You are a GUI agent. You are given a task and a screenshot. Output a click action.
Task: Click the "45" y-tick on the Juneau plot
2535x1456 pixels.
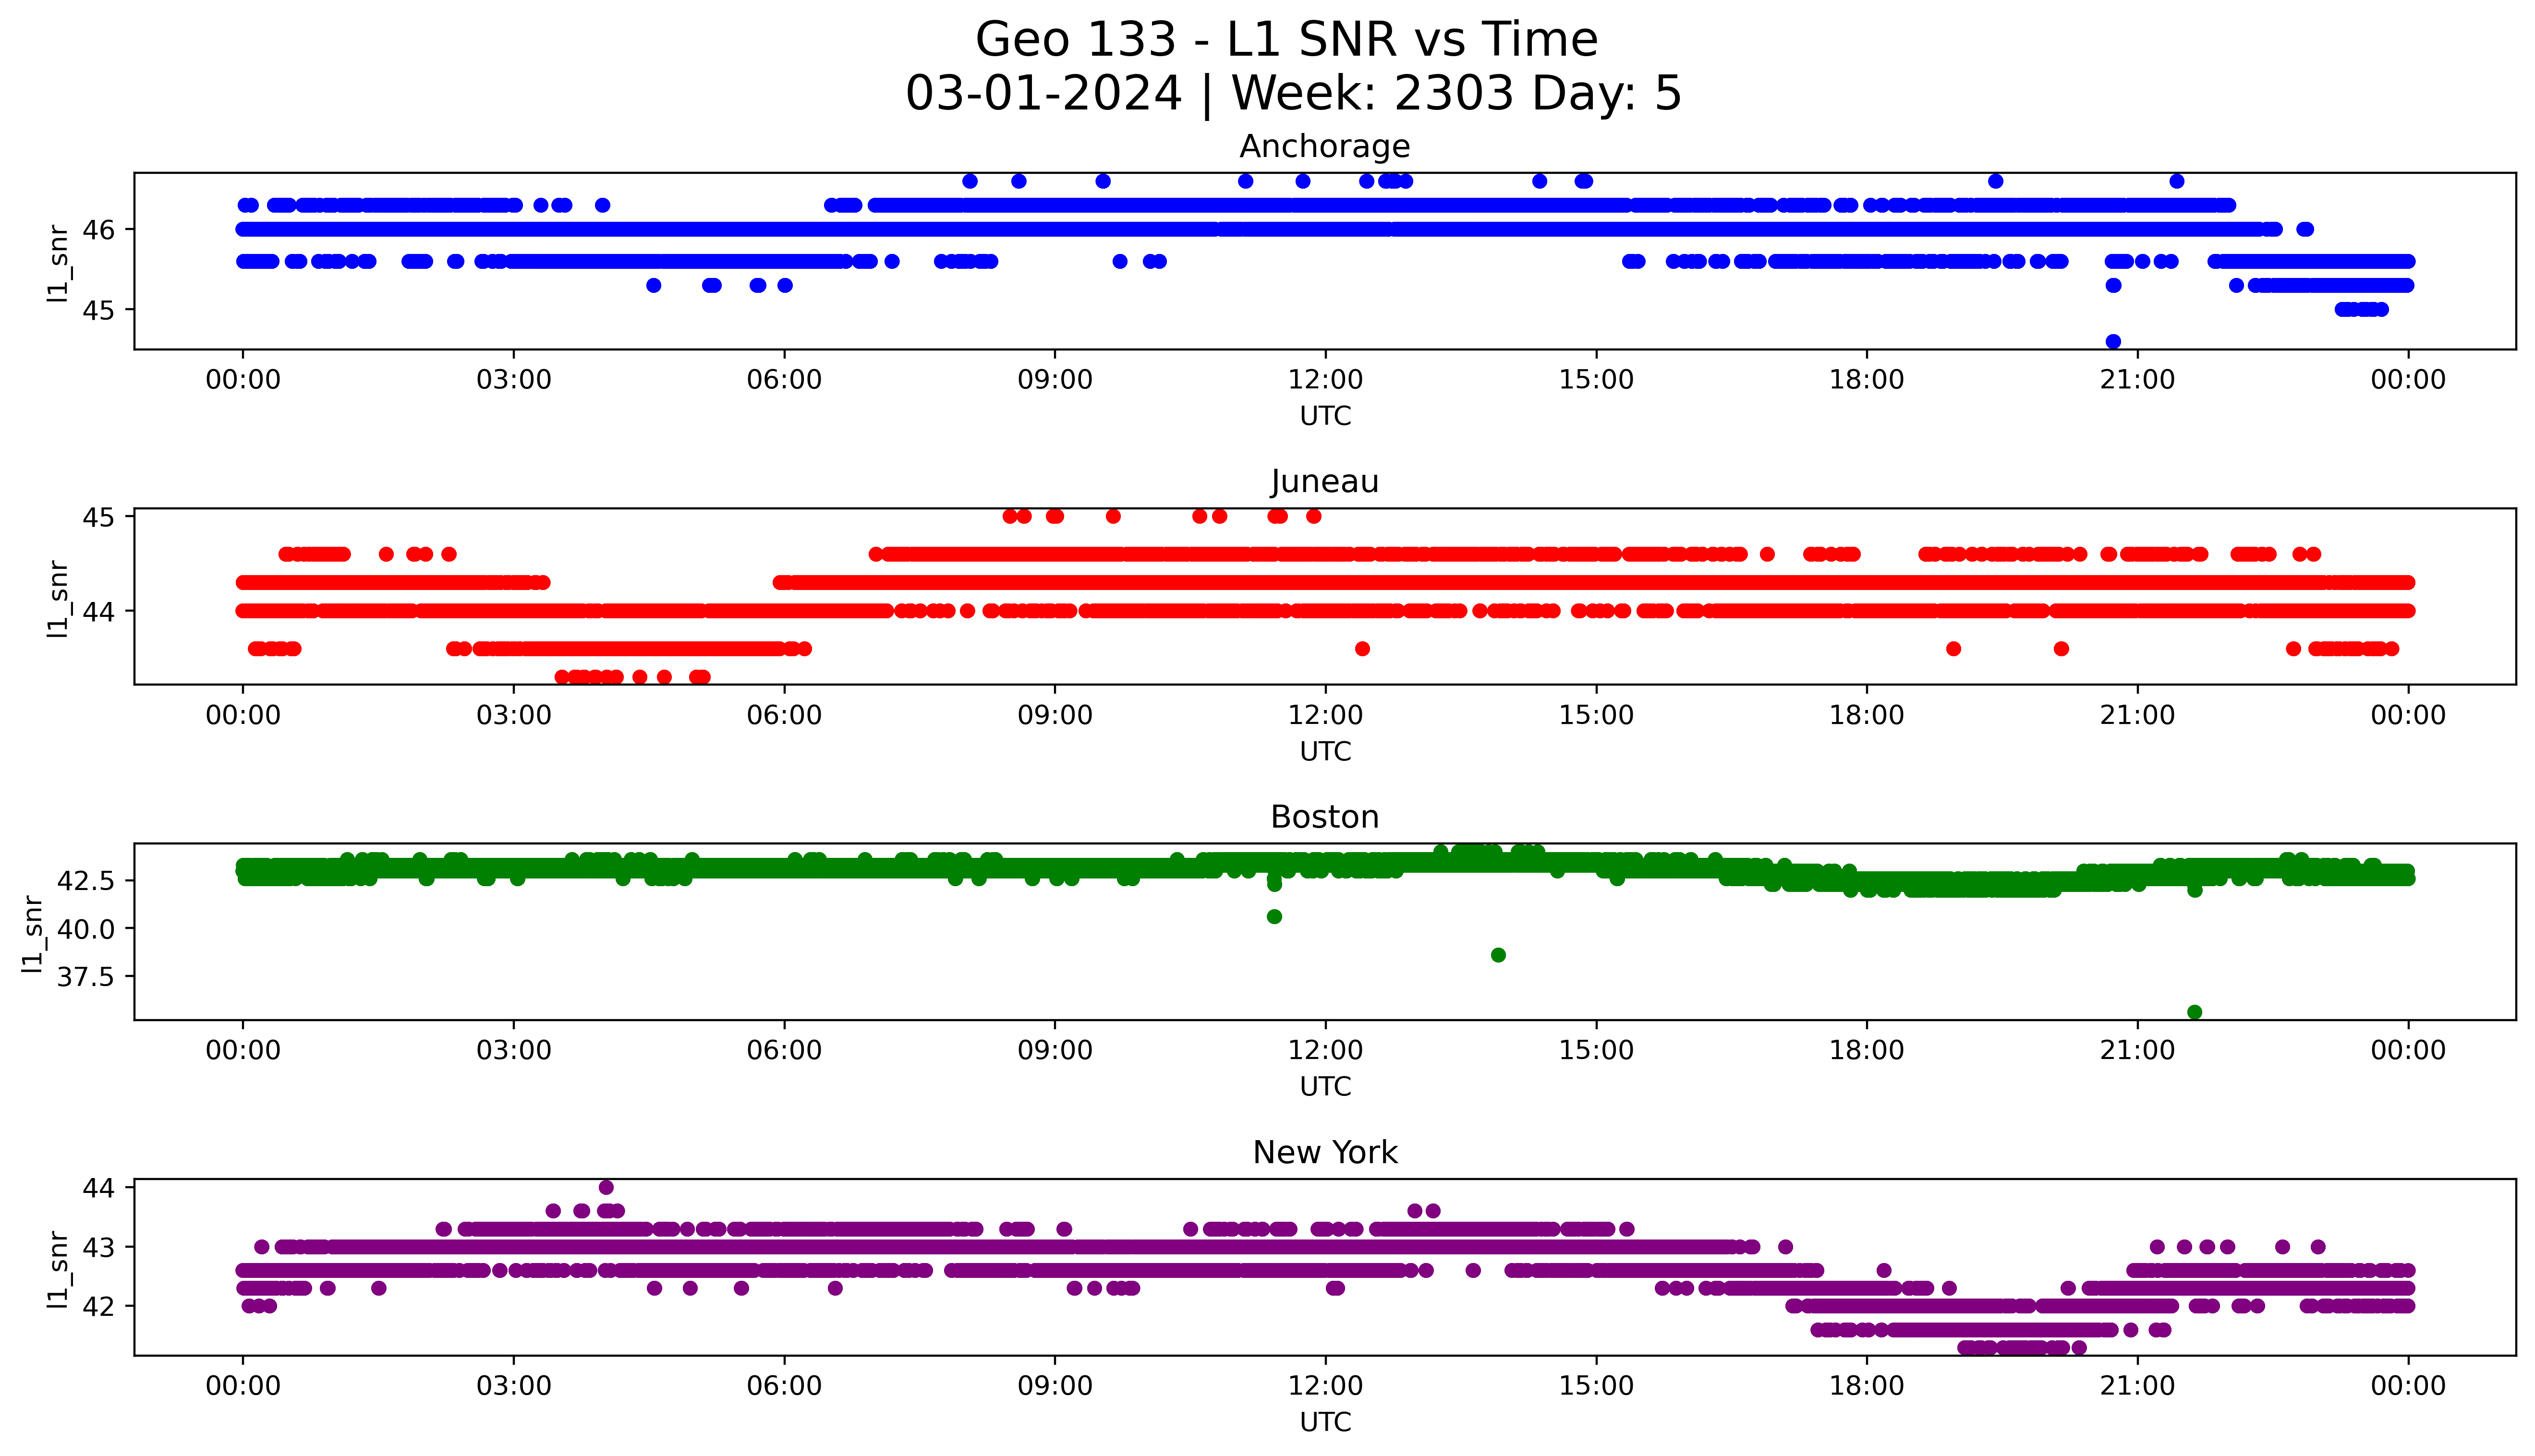(x=99, y=518)
